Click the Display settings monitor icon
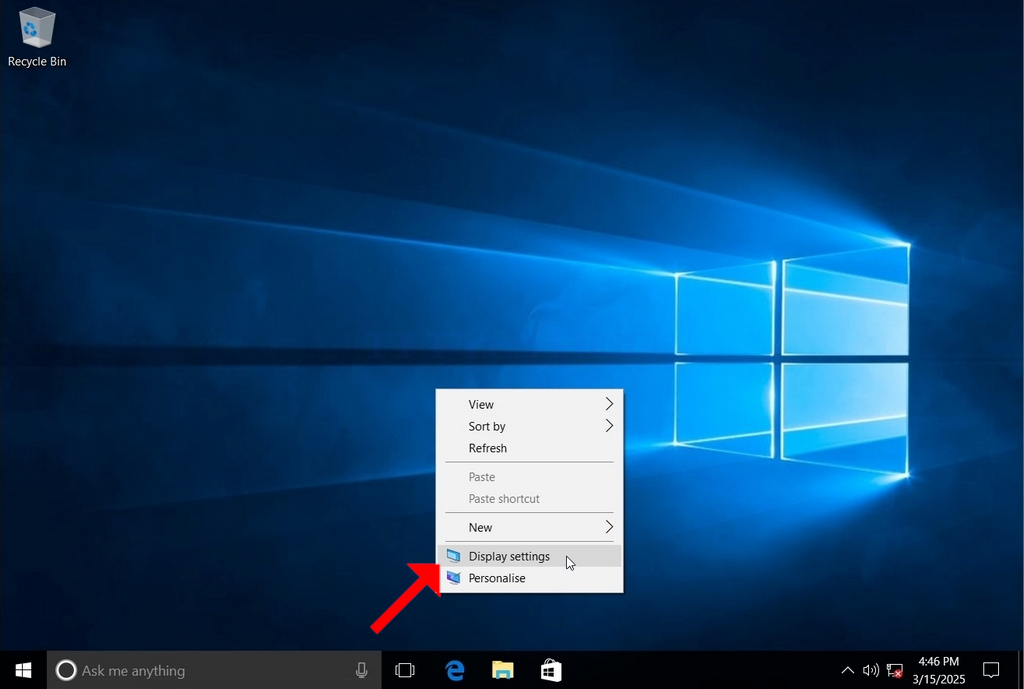The height and width of the screenshot is (689, 1024). [x=453, y=556]
